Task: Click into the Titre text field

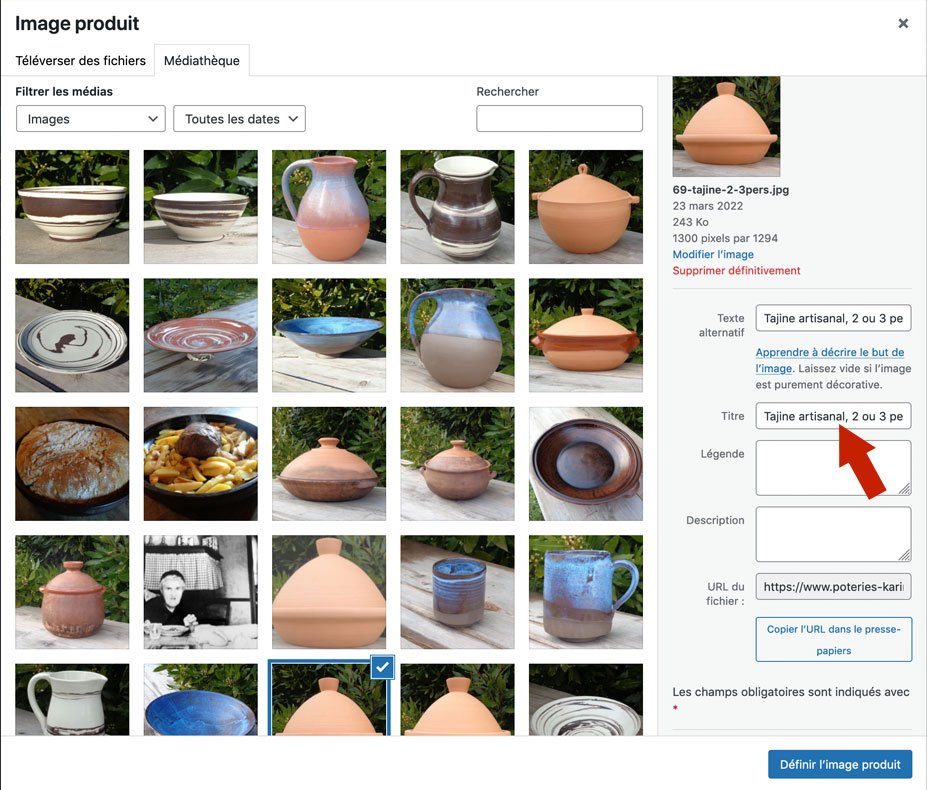Action: 833,416
